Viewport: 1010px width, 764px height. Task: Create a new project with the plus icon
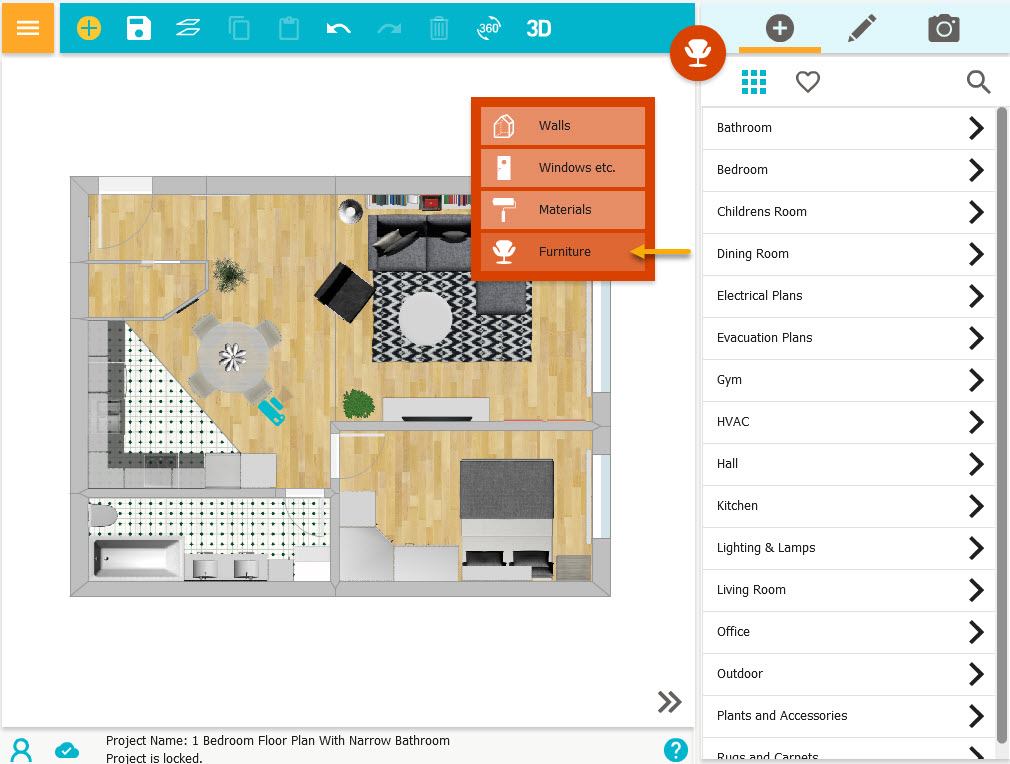click(88, 28)
